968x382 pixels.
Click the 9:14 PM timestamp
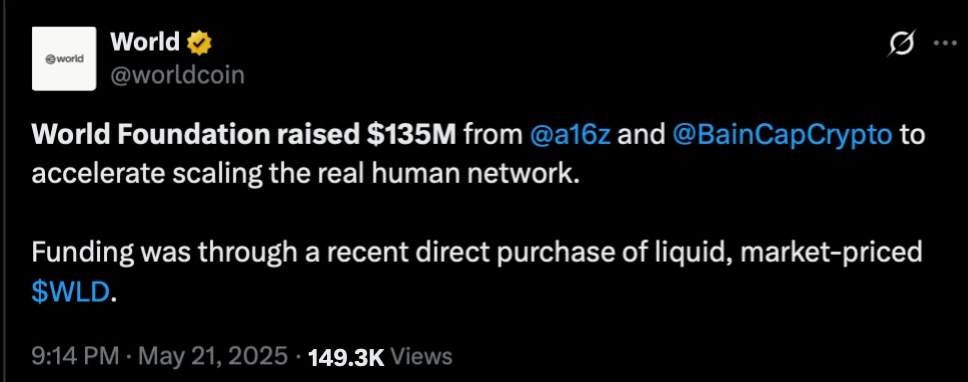(75, 356)
